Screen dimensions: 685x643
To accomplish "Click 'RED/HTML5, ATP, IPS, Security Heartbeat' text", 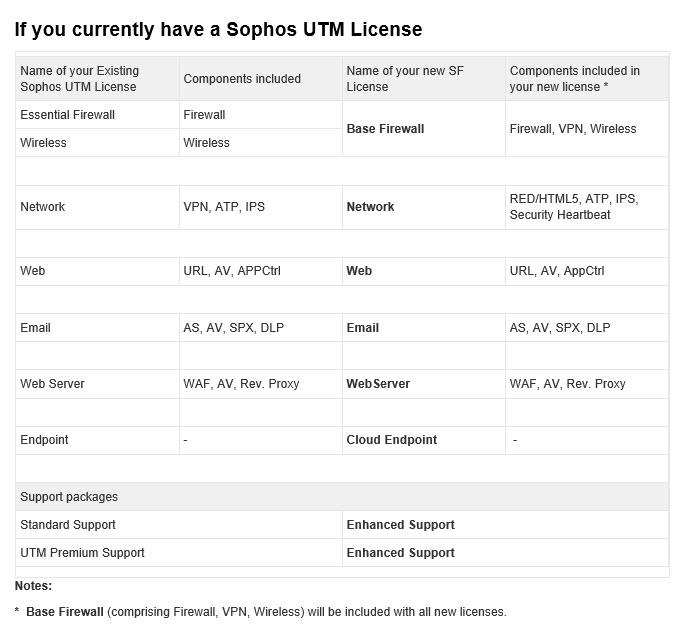I will (x=574, y=207).
